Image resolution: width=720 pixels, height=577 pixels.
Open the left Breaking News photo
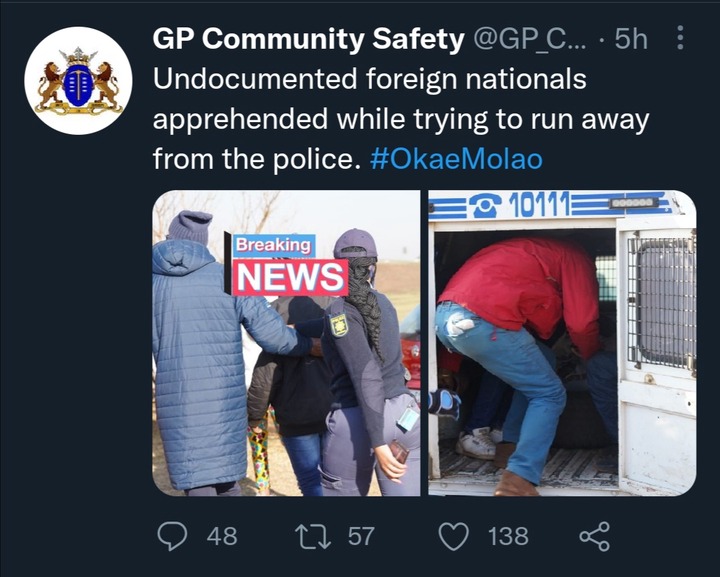(286, 343)
